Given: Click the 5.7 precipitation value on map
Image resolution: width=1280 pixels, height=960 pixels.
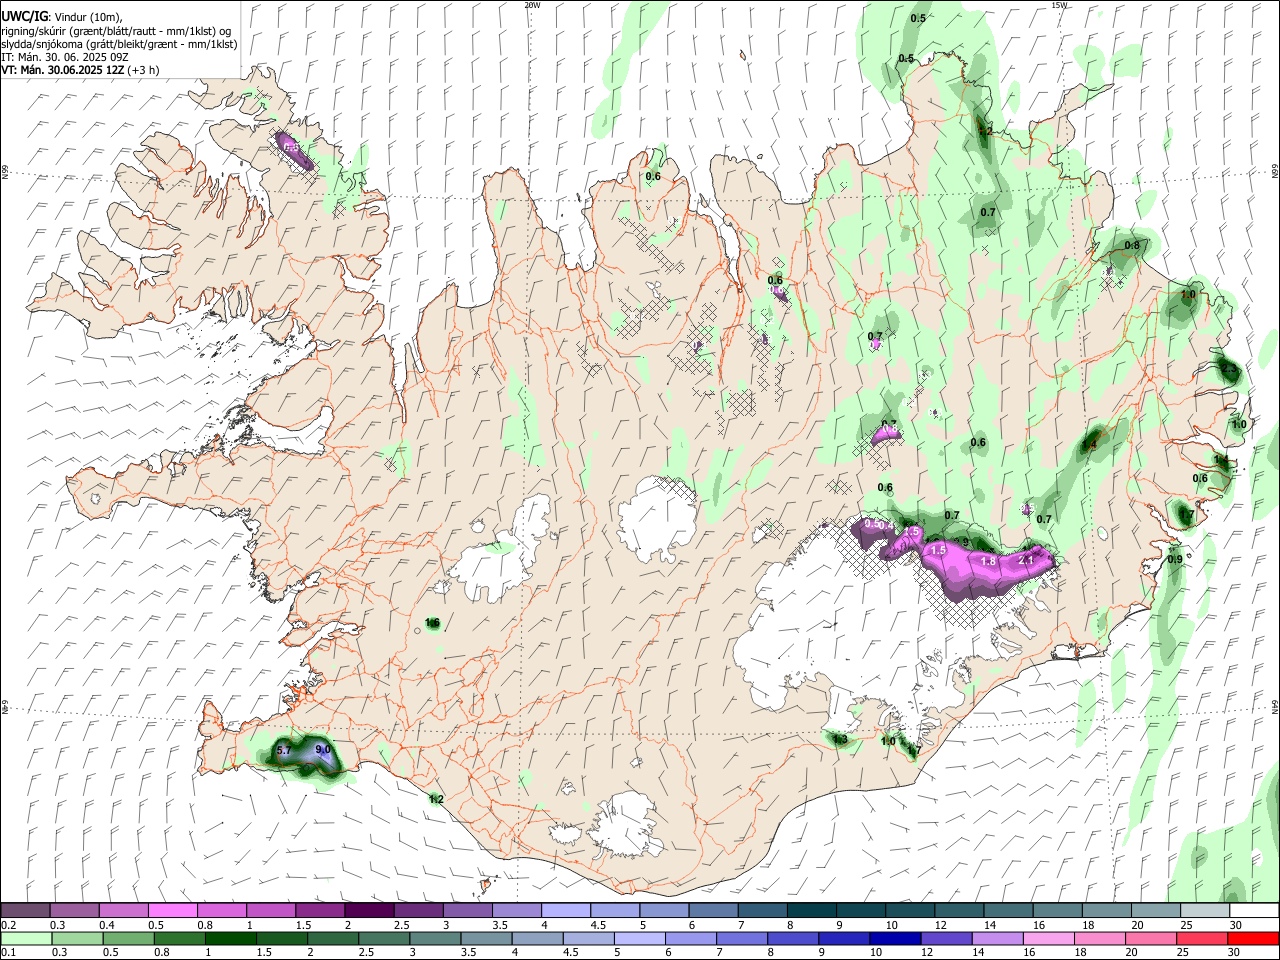Looking at the screenshot, I should pos(283,750).
